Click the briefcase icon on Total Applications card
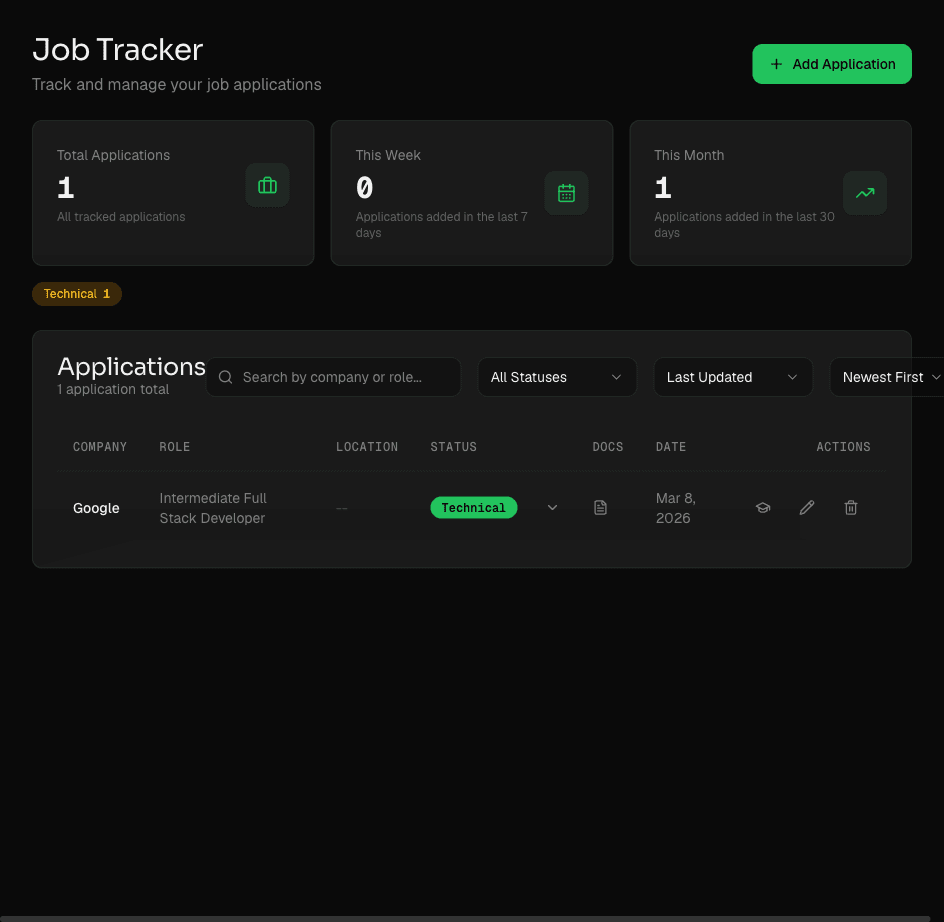This screenshot has width=944, height=922. coord(267,185)
